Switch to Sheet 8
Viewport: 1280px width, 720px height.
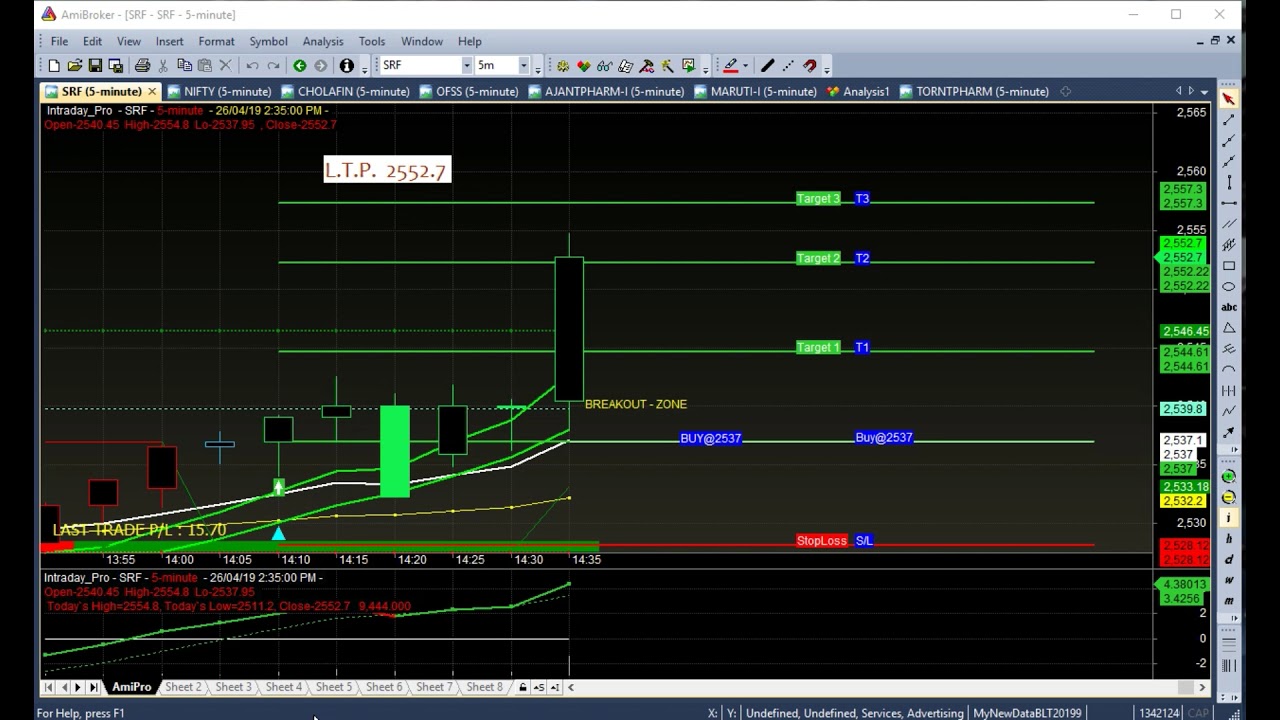pos(484,687)
